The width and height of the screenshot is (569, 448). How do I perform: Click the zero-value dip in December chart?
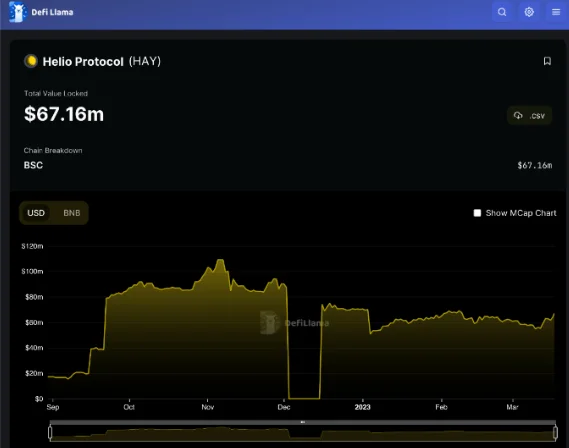coord(304,398)
